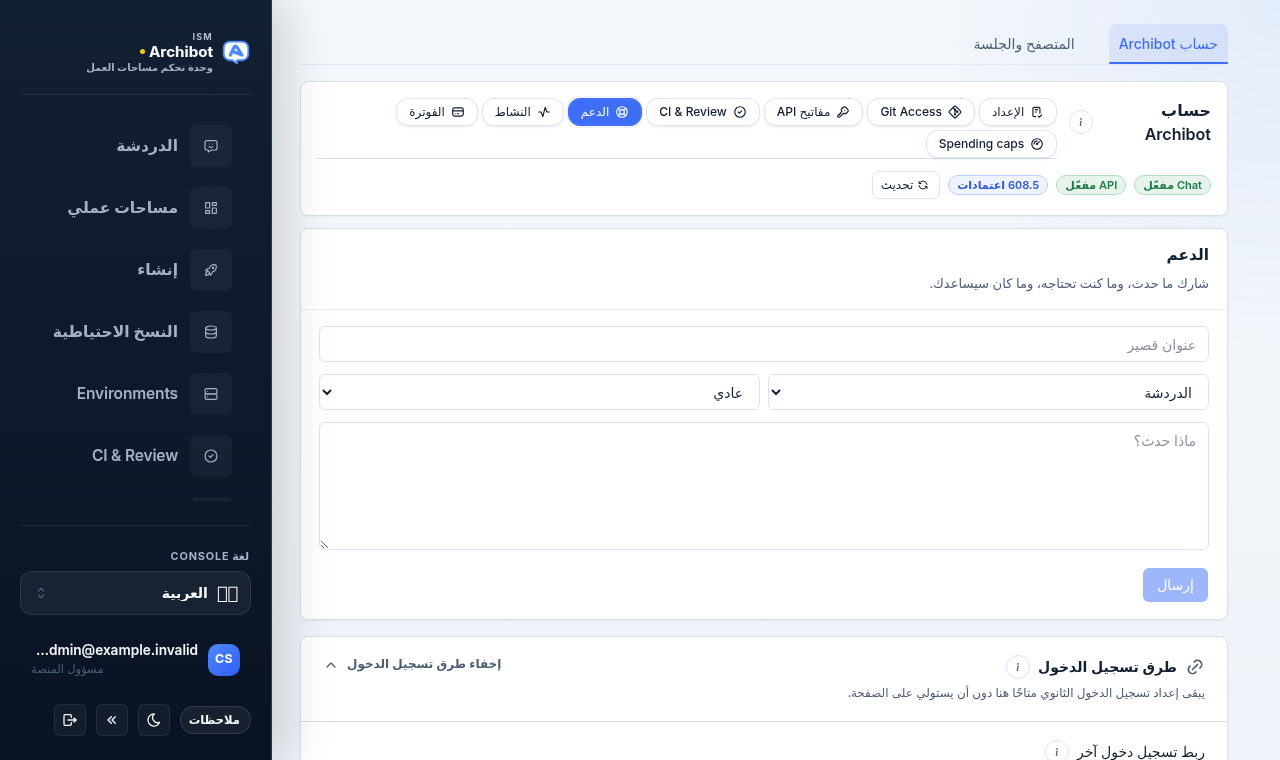Viewport: 1280px width, 760px height.
Task: Open the إنشاء rocket icon
Action: coord(211,270)
